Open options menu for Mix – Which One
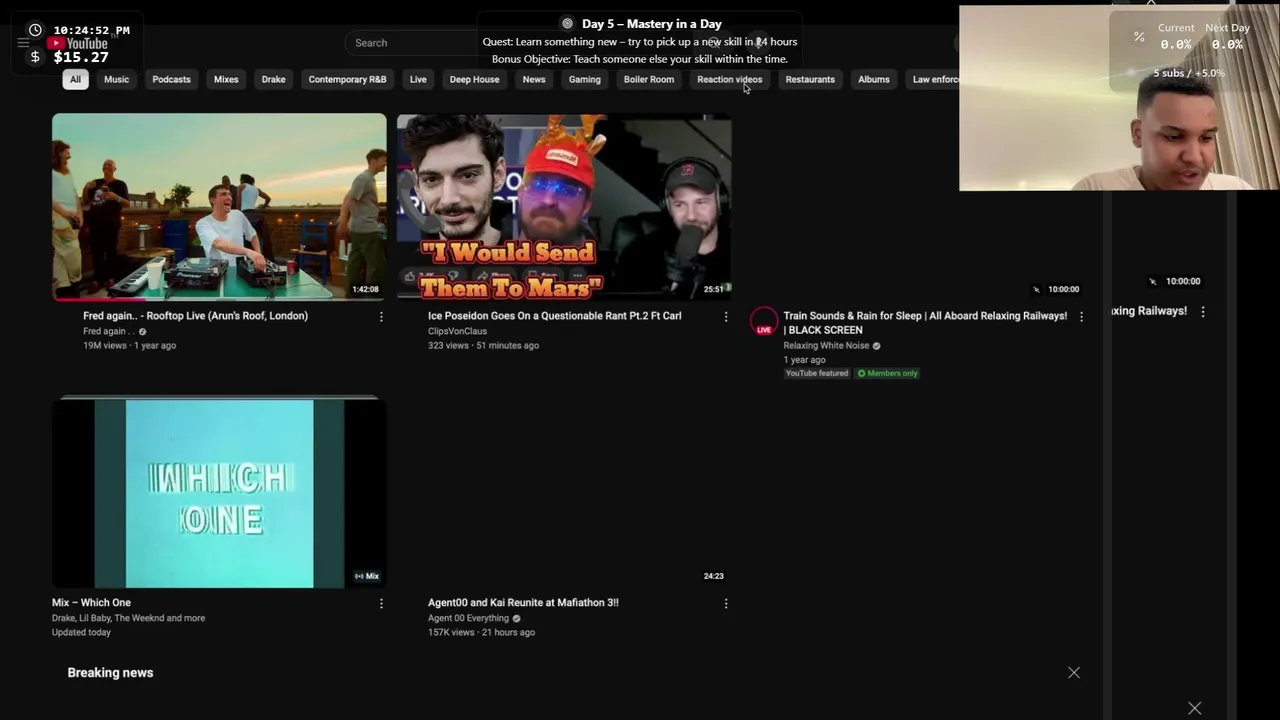The image size is (1280, 720). pyautogui.click(x=381, y=603)
